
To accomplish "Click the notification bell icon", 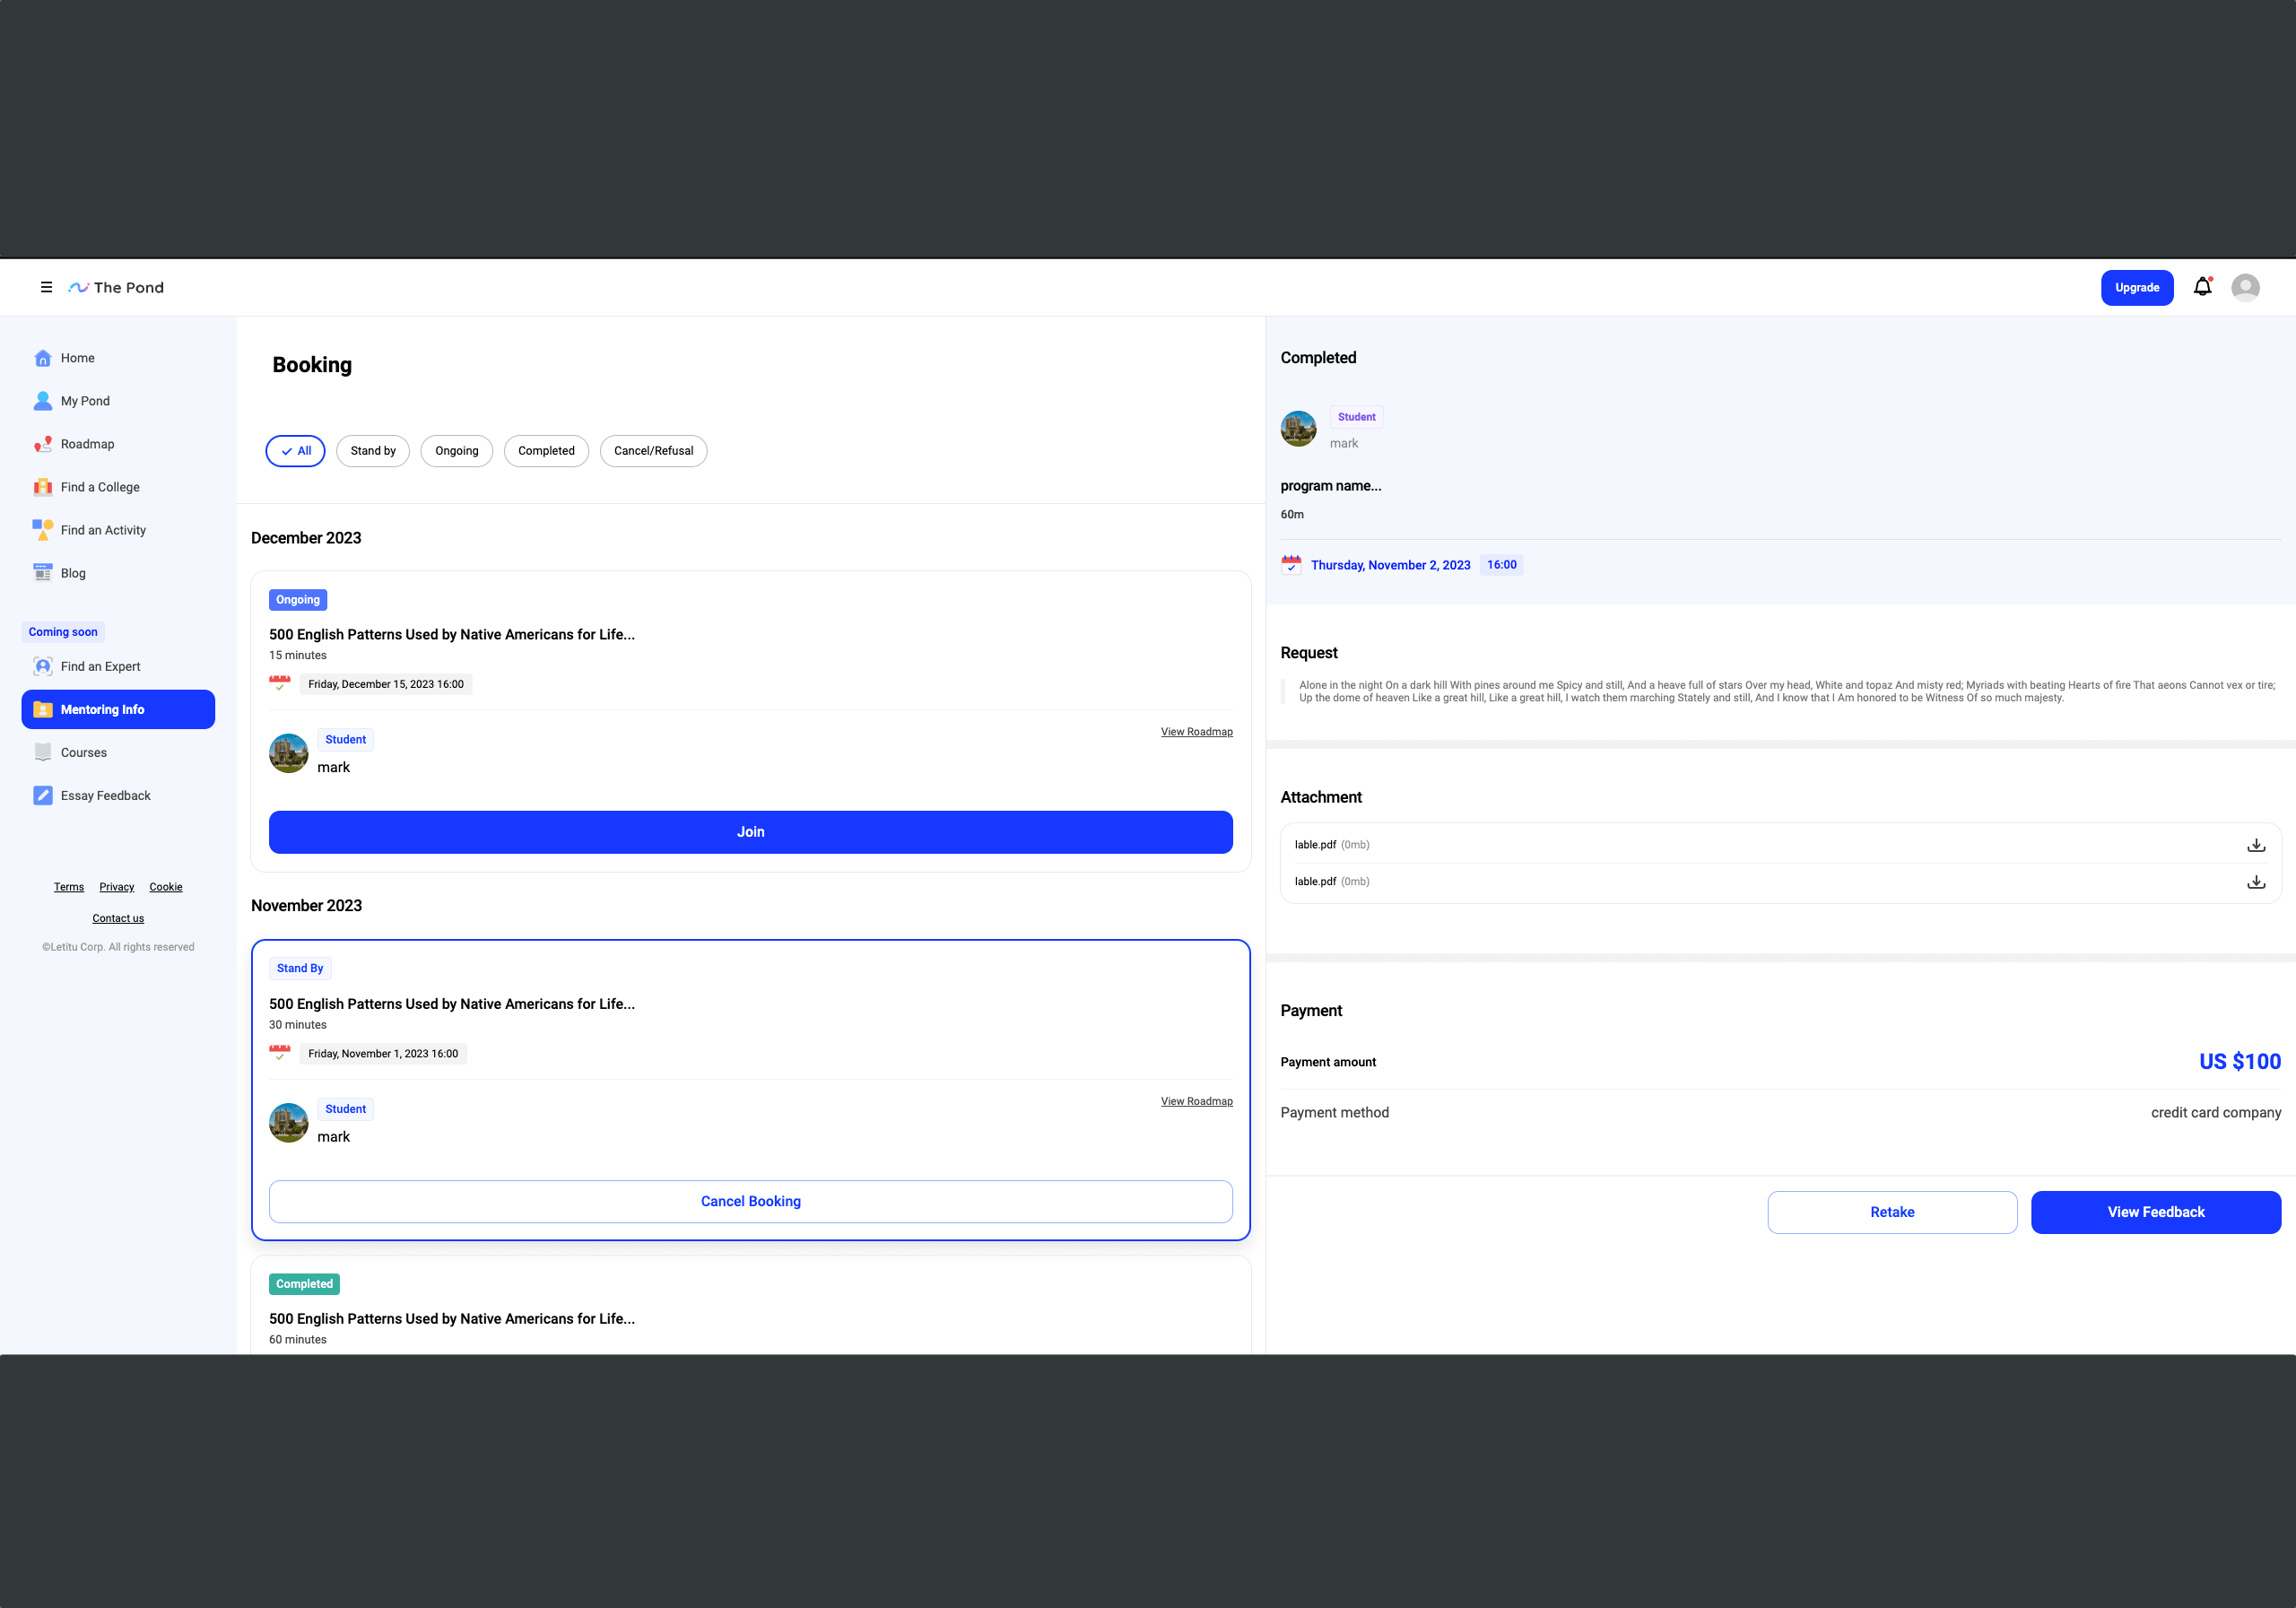I will coord(2204,288).
